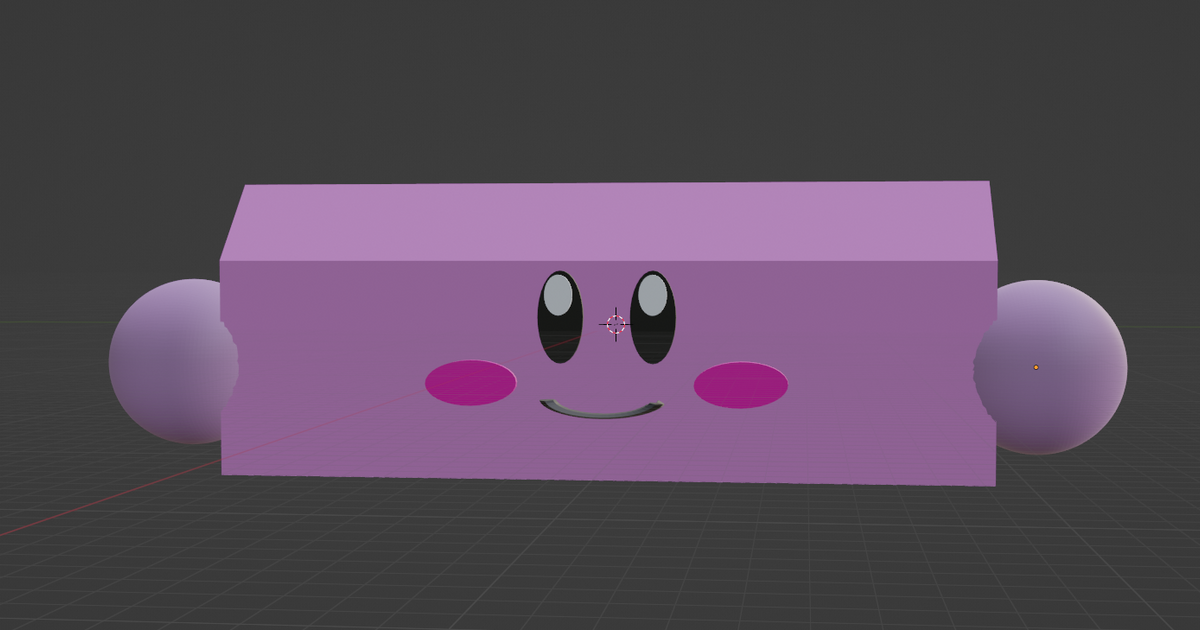Click the curved smile mouth
Screen dimensions: 1200x630
(x=601, y=411)
